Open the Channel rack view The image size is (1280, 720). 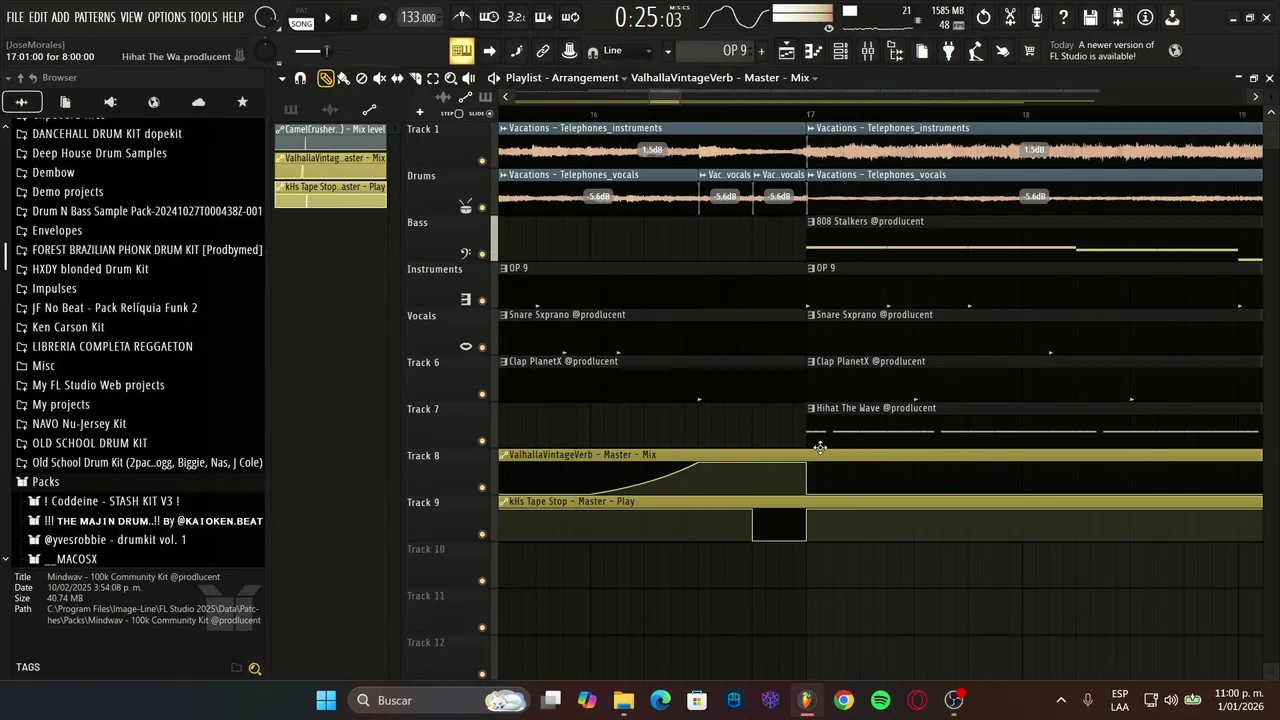pyautogui.click(x=841, y=51)
